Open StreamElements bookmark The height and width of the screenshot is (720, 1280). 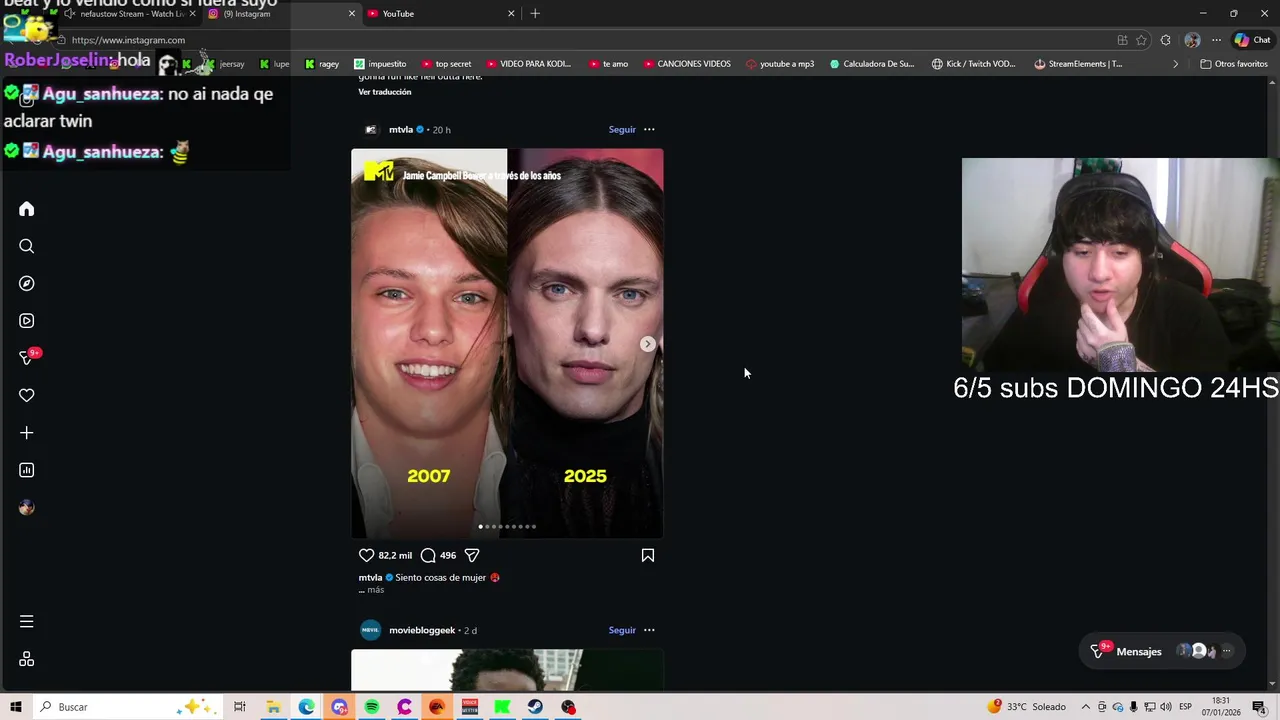[x=1078, y=64]
